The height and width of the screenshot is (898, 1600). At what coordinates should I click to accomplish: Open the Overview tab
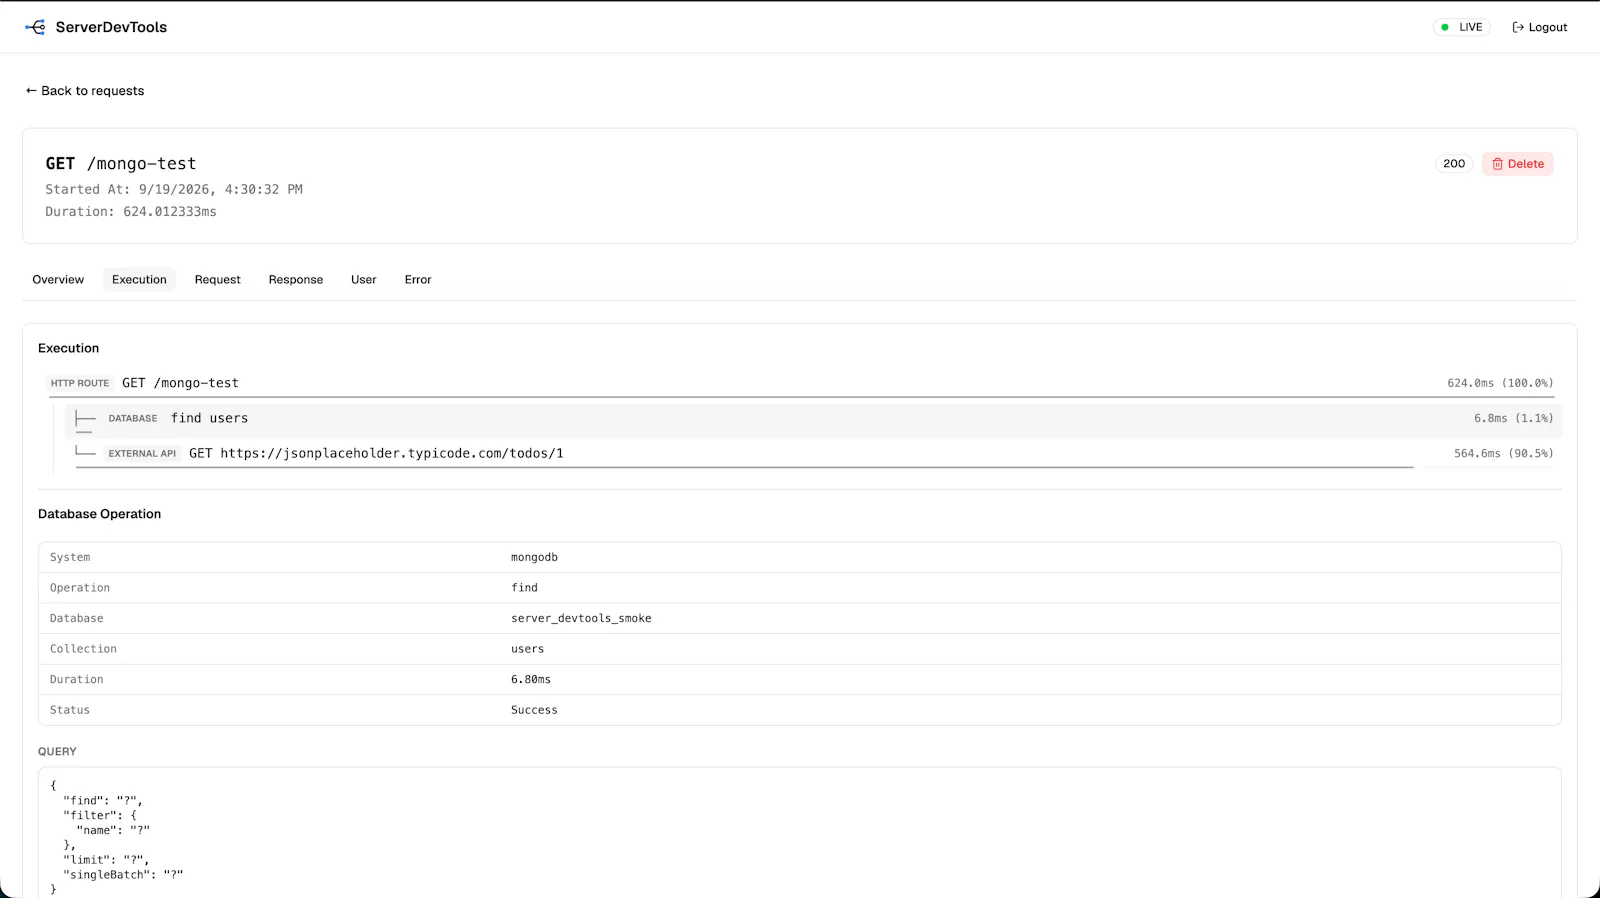(x=58, y=280)
